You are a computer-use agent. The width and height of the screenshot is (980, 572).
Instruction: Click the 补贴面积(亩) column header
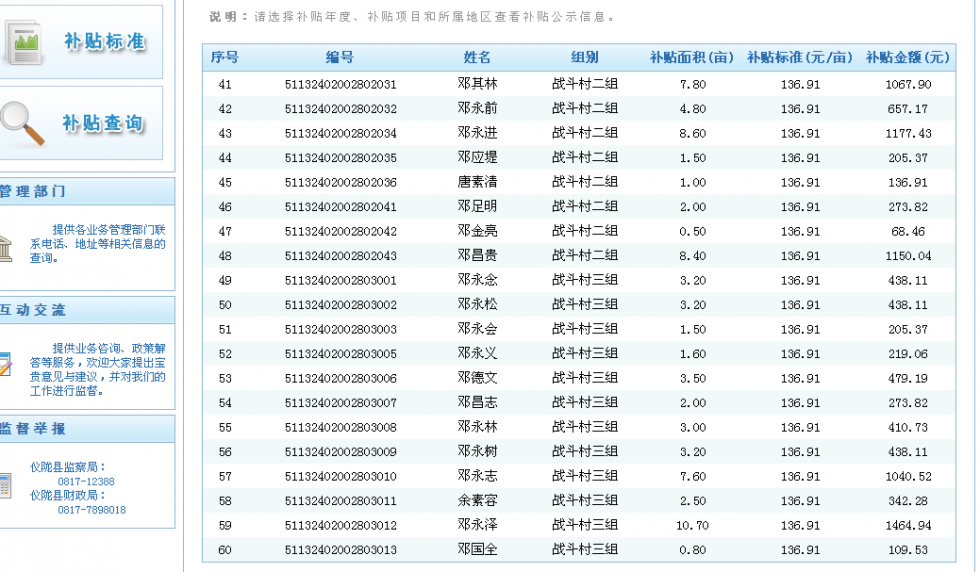point(692,58)
